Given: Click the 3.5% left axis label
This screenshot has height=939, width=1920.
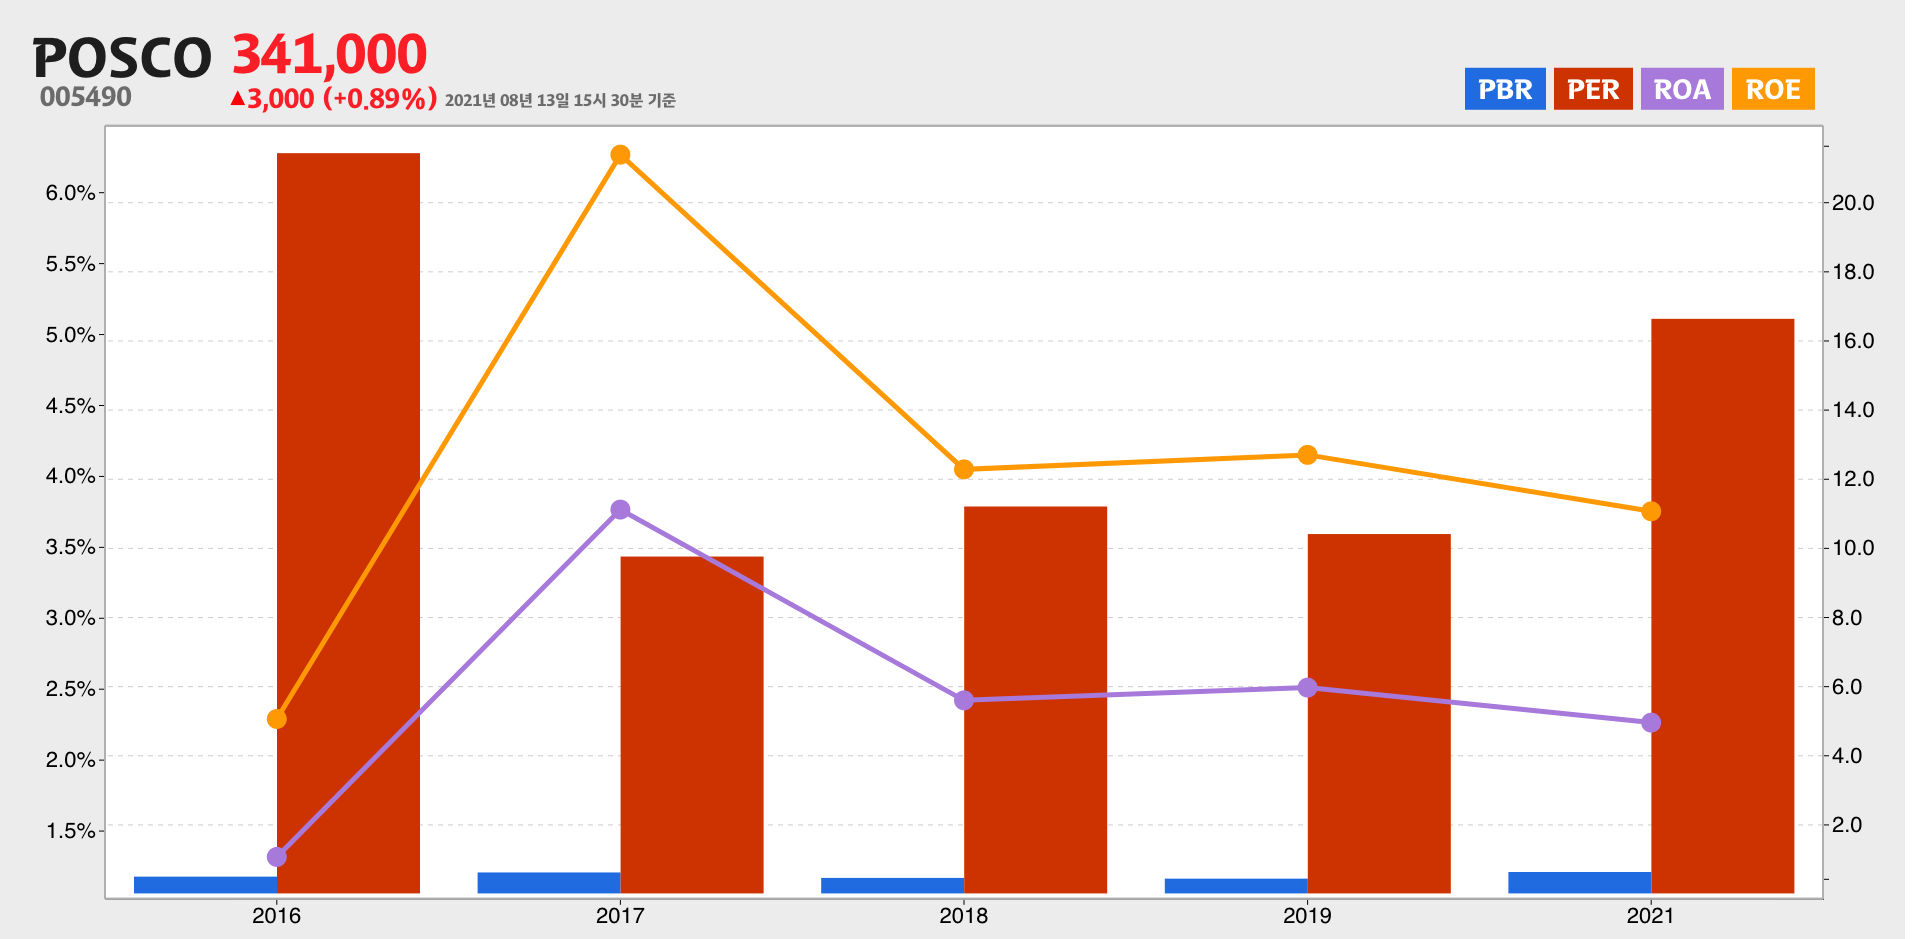Looking at the screenshot, I should pyautogui.click(x=70, y=548).
